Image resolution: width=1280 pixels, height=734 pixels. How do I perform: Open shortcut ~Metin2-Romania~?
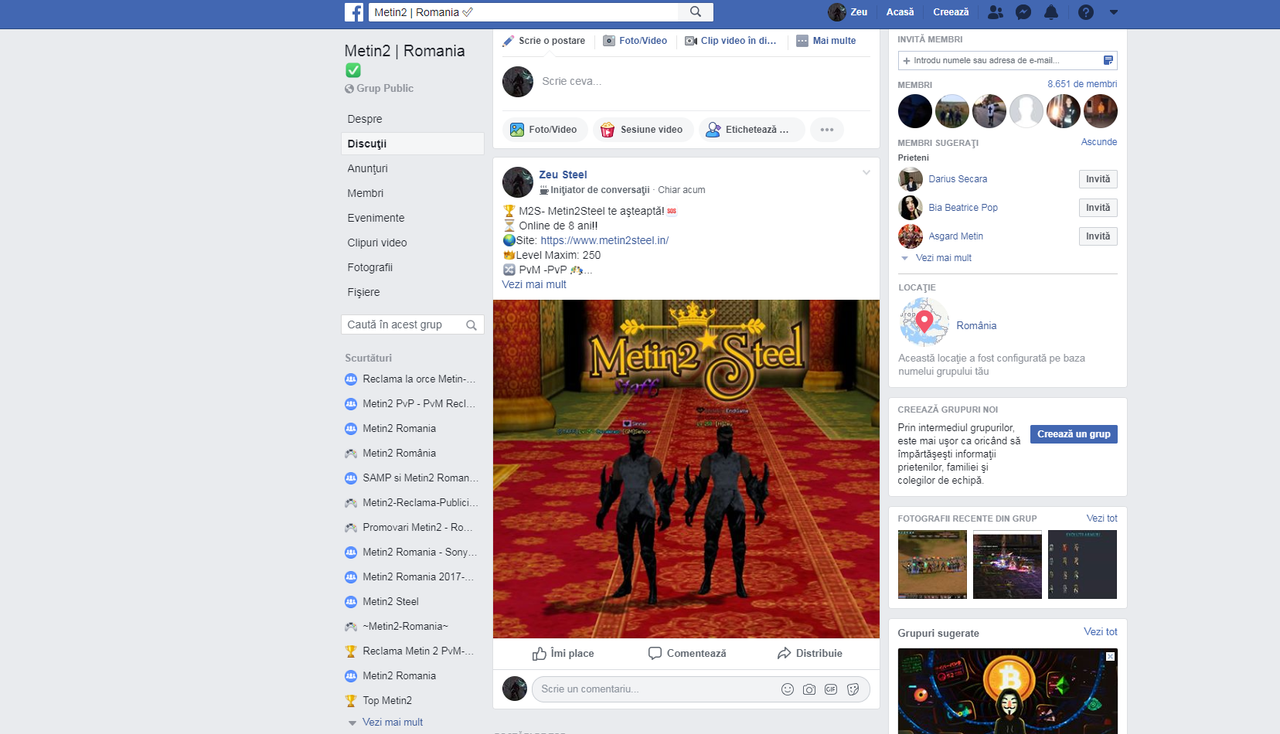[396, 626]
